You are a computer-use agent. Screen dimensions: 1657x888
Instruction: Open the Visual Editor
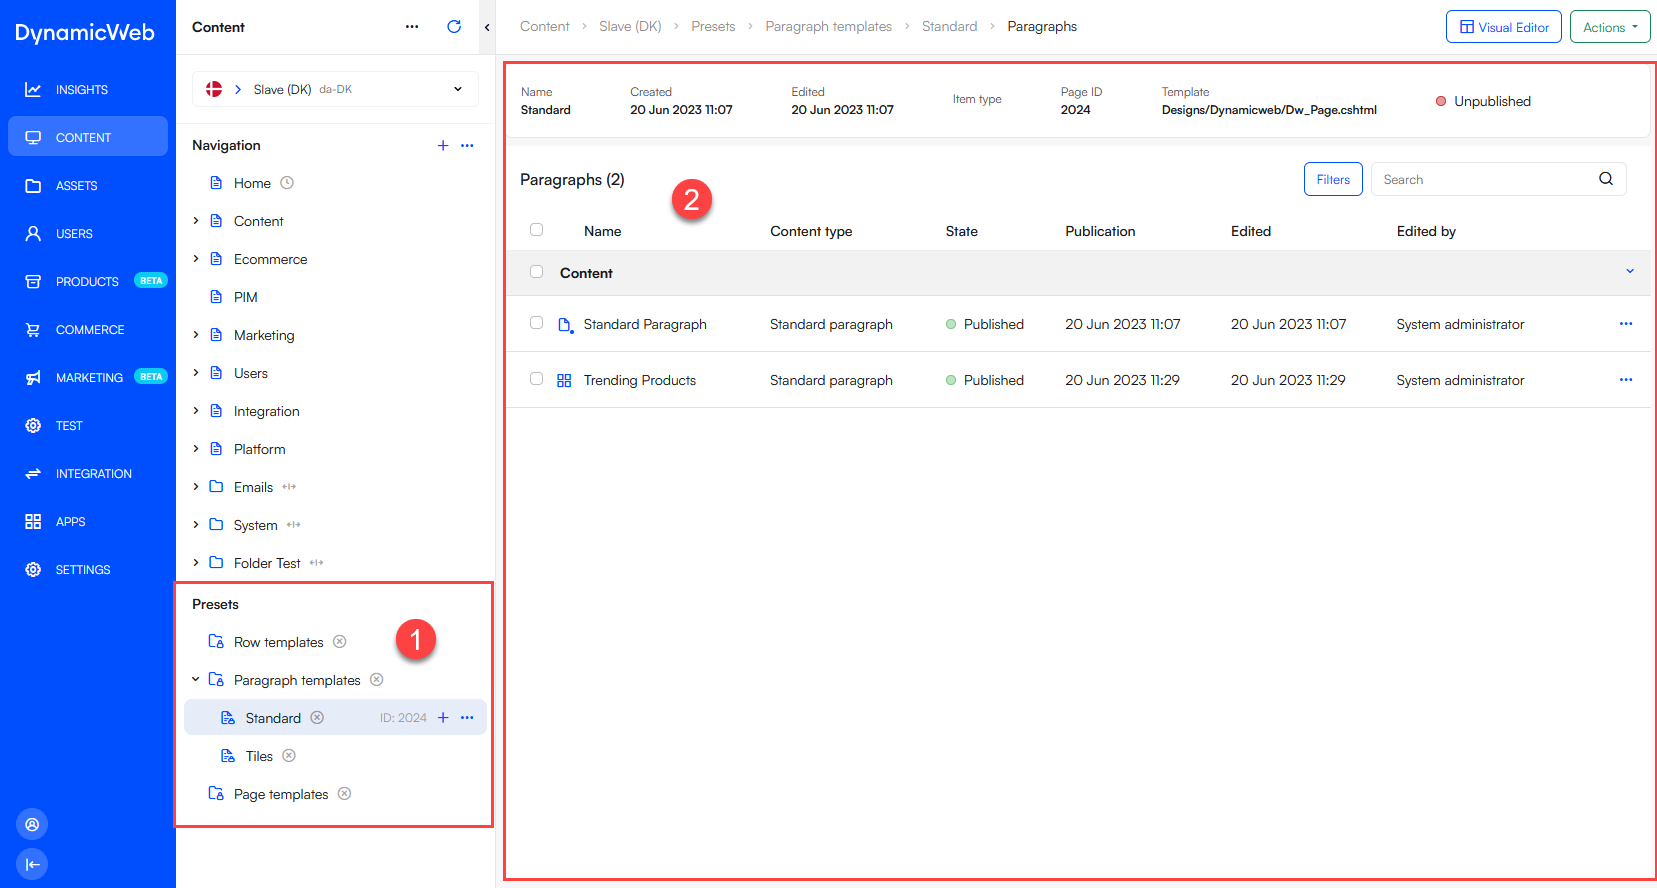(1504, 27)
